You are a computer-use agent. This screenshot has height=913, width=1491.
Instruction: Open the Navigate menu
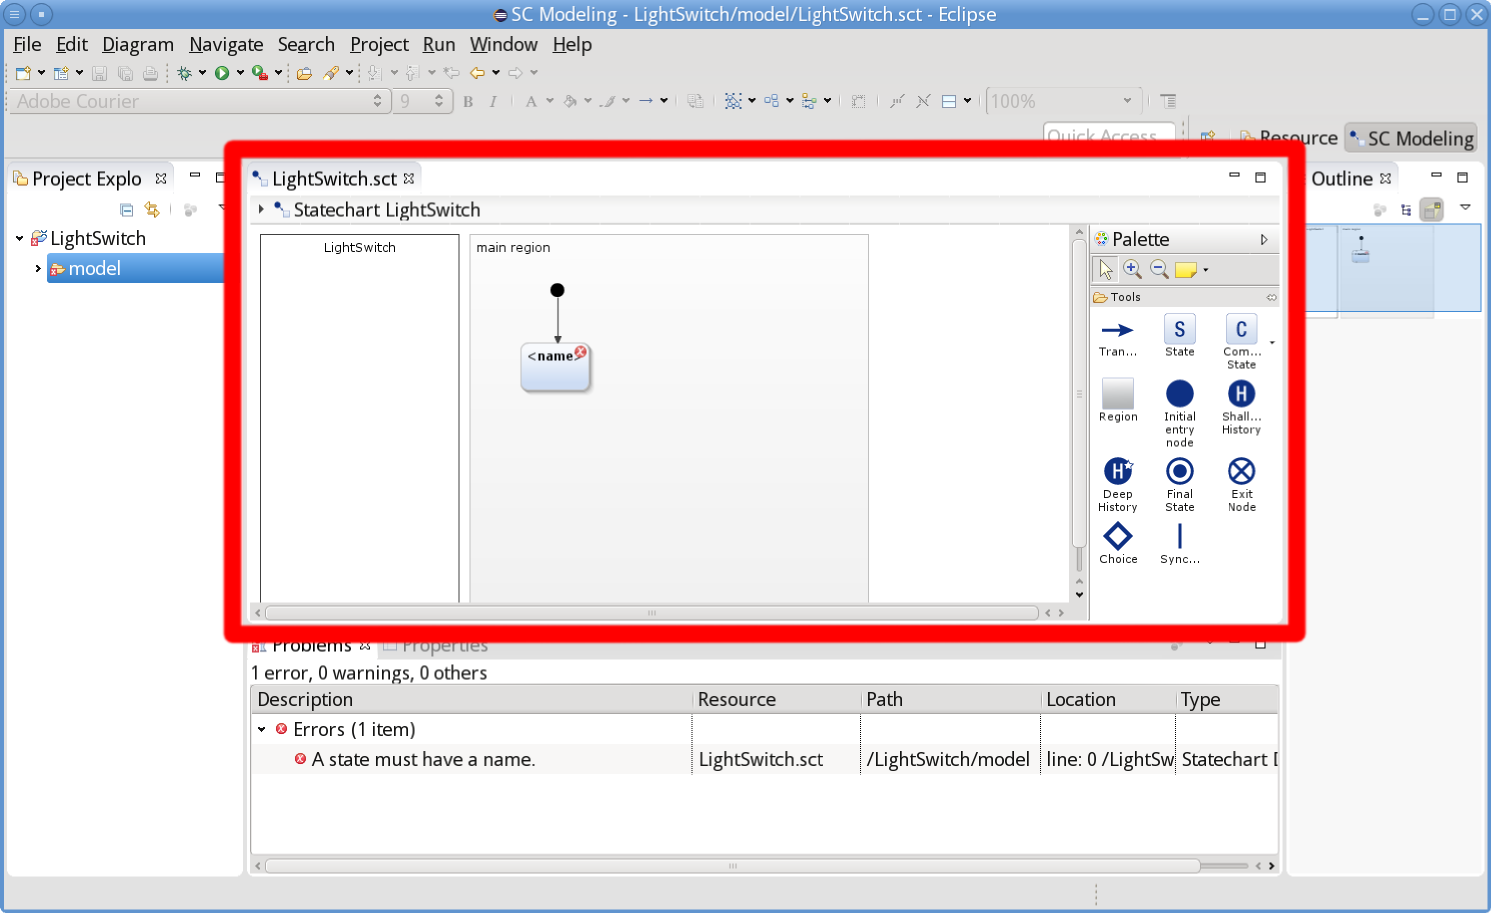(x=226, y=44)
